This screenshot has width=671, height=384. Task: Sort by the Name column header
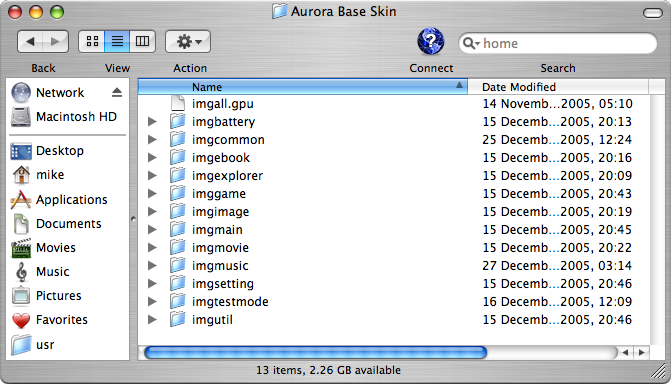303,87
